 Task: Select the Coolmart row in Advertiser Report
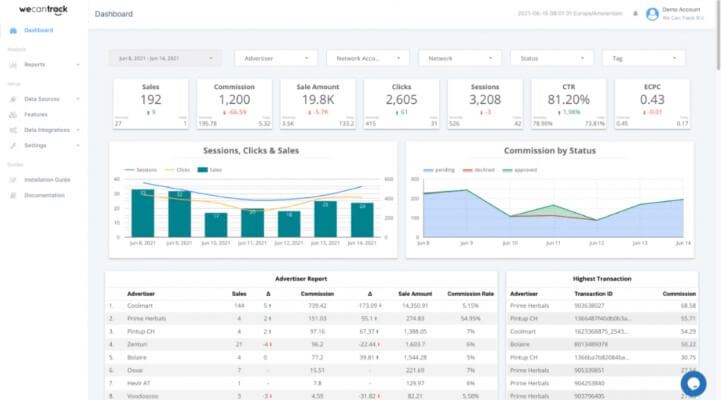301,306
